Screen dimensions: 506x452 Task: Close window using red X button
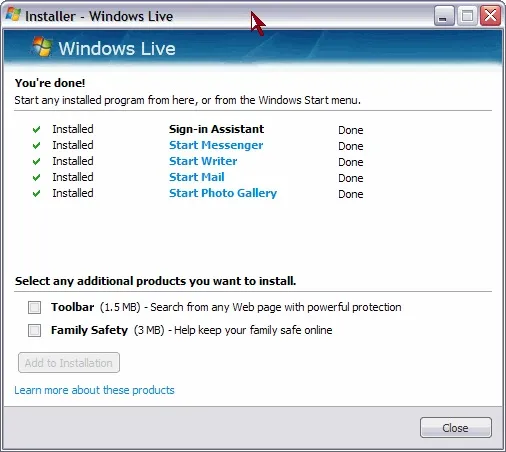coord(490,16)
